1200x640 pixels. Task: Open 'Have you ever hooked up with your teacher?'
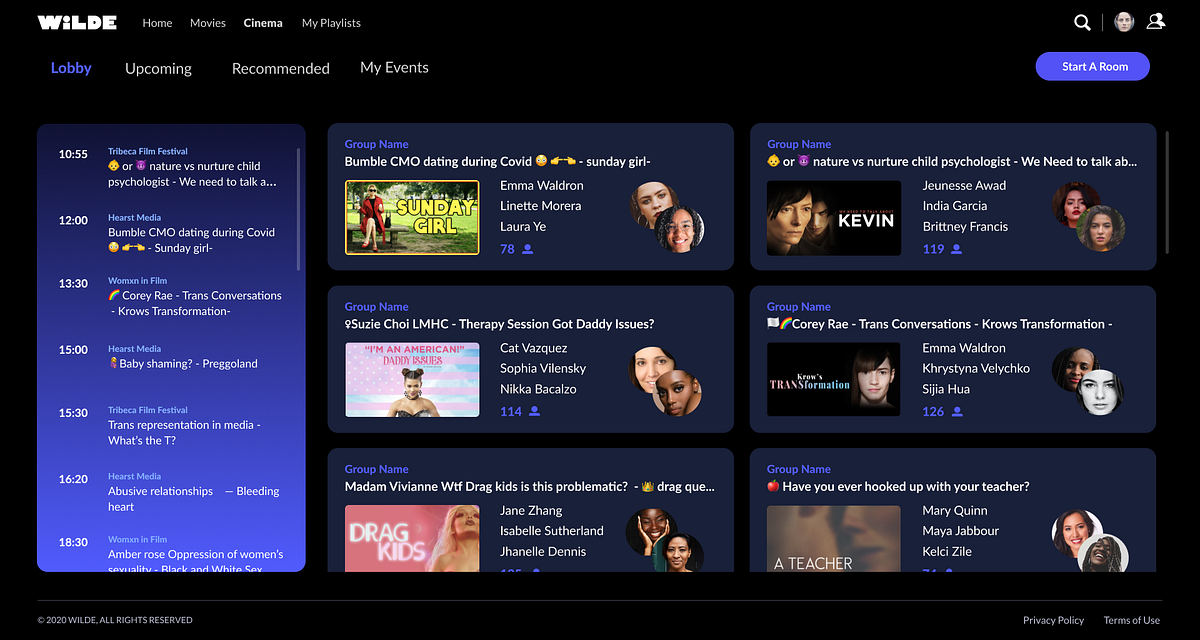pyautogui.click(x=898, y=486)
